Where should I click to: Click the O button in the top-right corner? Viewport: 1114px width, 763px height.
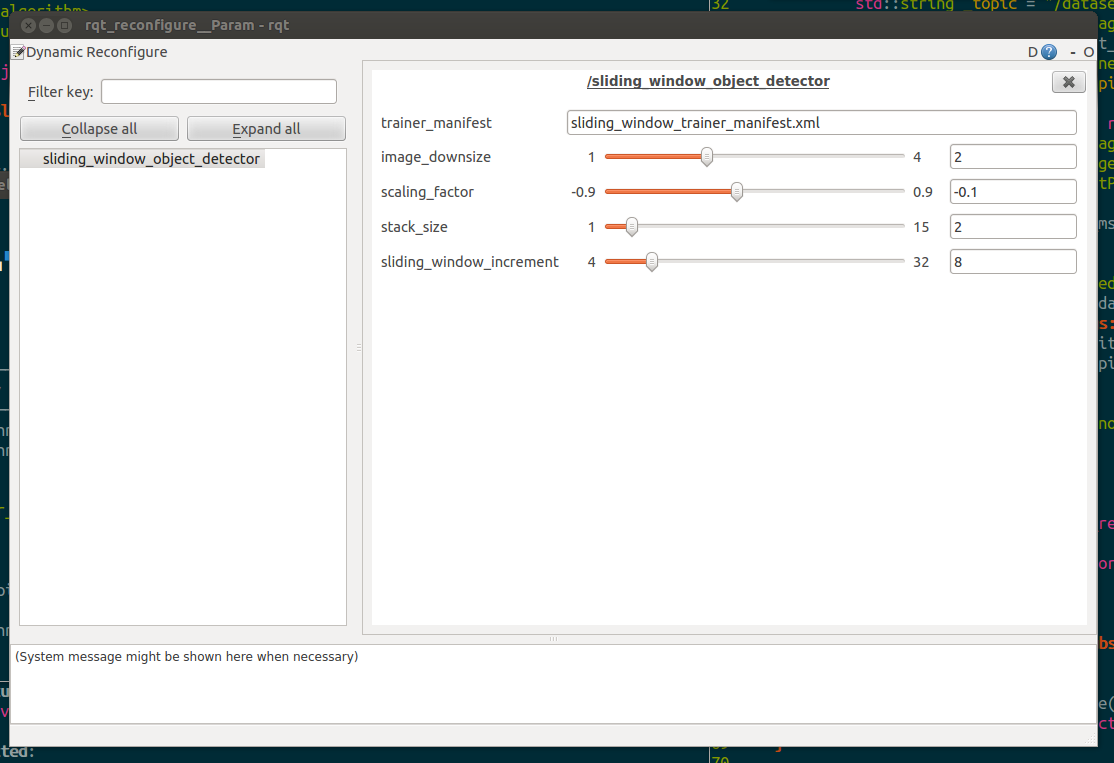(x=1088, y=52)
